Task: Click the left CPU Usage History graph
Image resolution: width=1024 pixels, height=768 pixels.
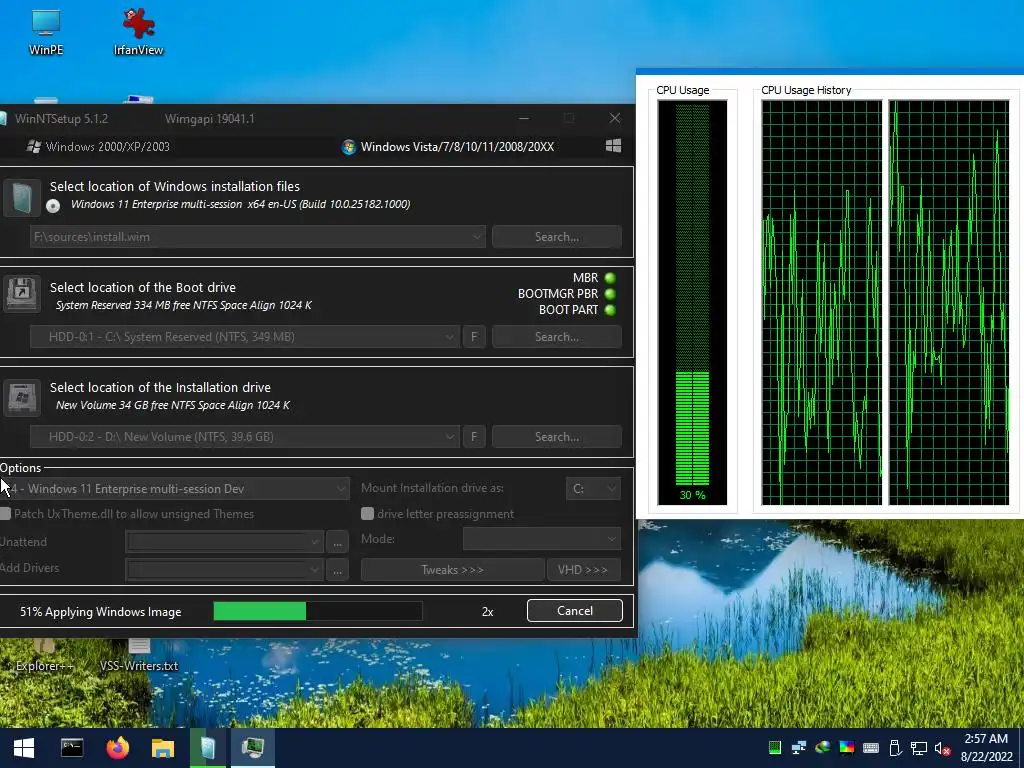Action: [822, 302]
